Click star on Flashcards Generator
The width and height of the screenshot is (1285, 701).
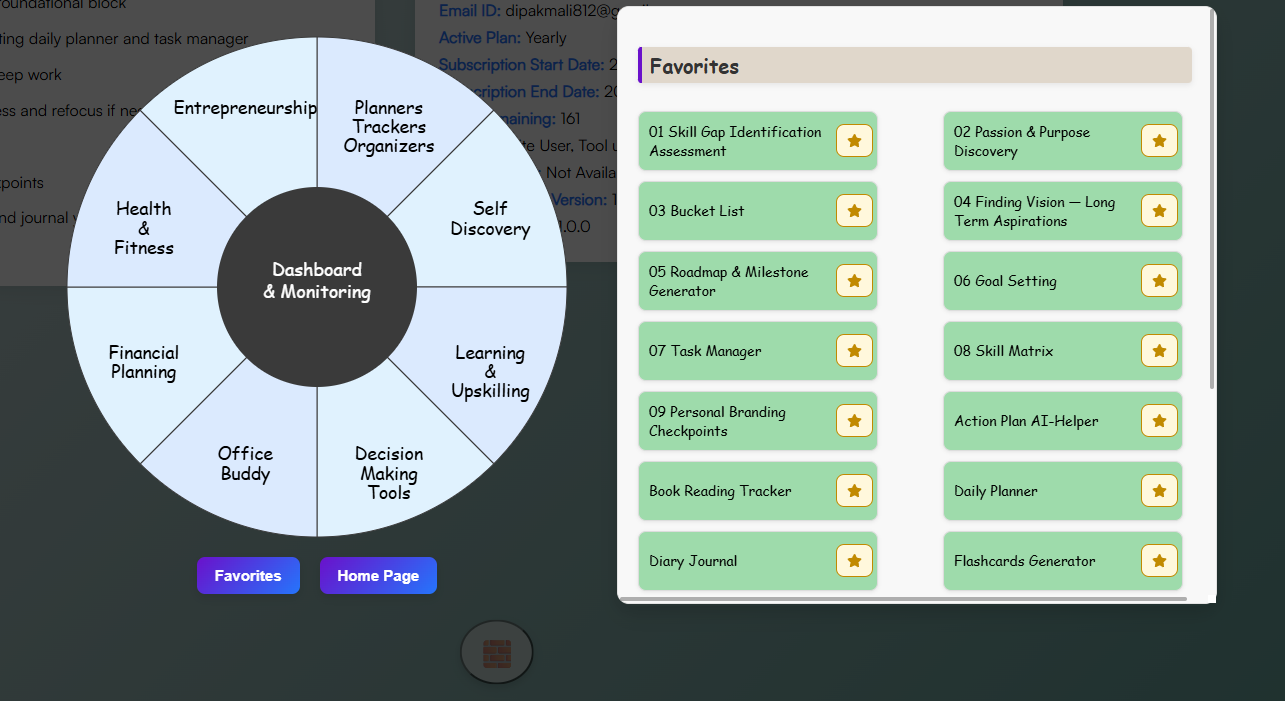[1159, 561]
